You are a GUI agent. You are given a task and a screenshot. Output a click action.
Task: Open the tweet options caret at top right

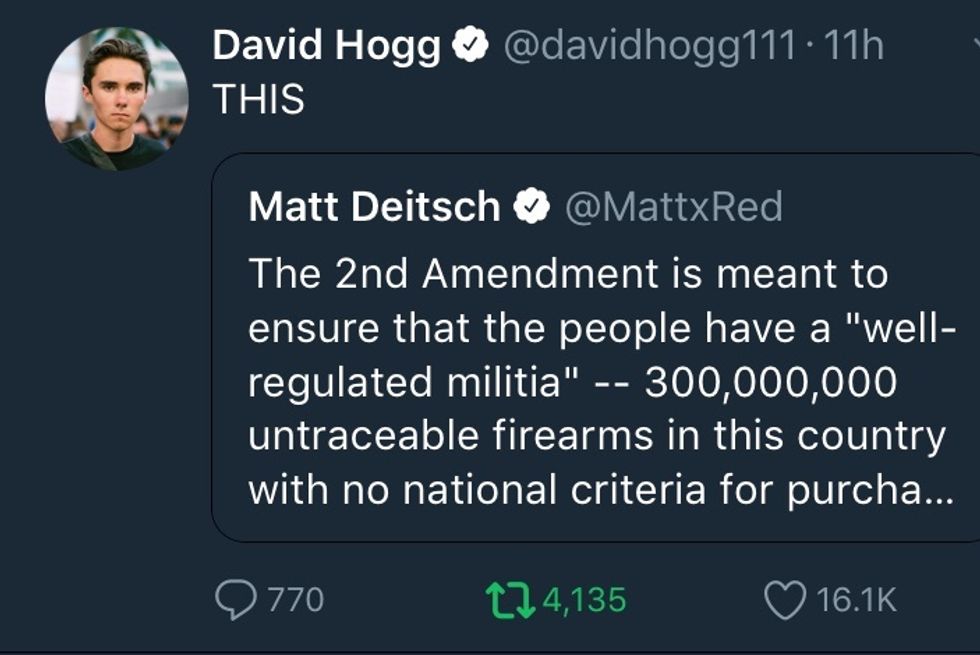click(x=974, y=47)
